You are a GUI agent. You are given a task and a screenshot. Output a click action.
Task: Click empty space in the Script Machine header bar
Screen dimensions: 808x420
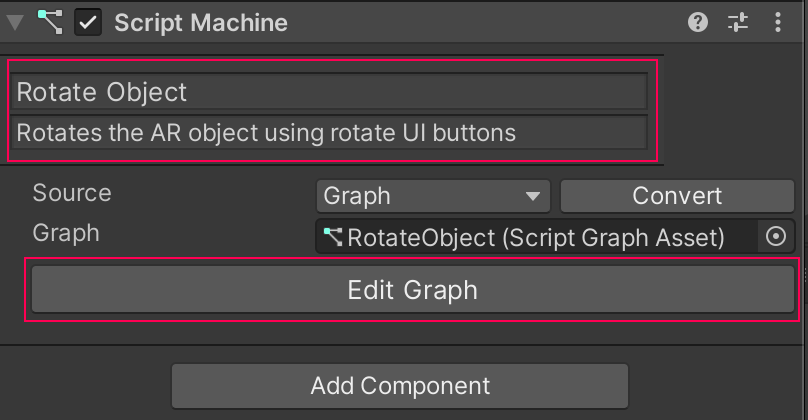[x=480, y=22]
